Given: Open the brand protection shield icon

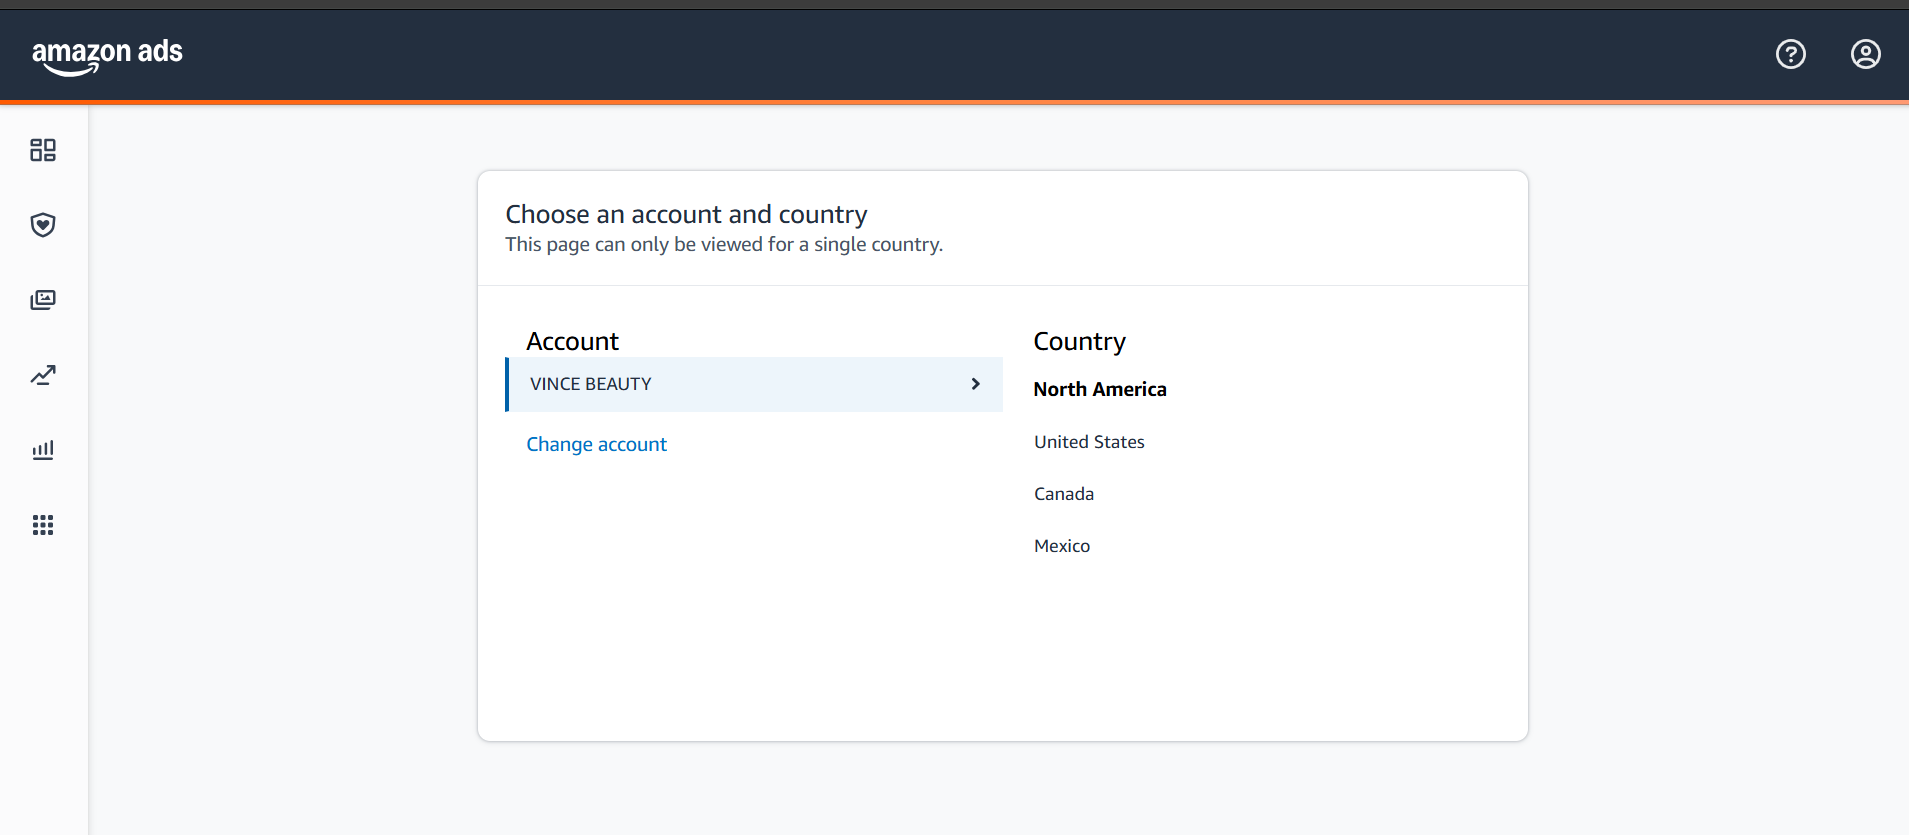Looking at the screenshot, I should tap(43, 225).
